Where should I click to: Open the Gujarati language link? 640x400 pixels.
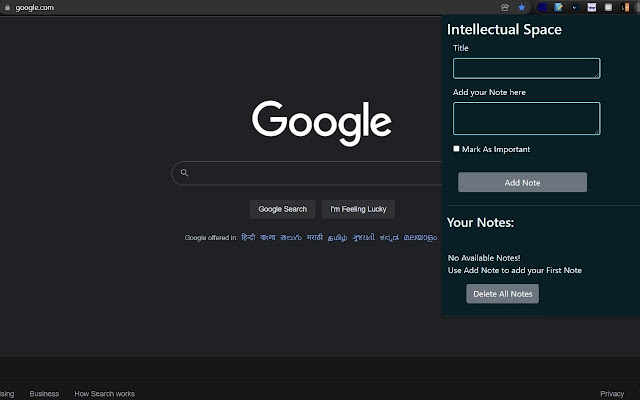click(x=363, y=237)
